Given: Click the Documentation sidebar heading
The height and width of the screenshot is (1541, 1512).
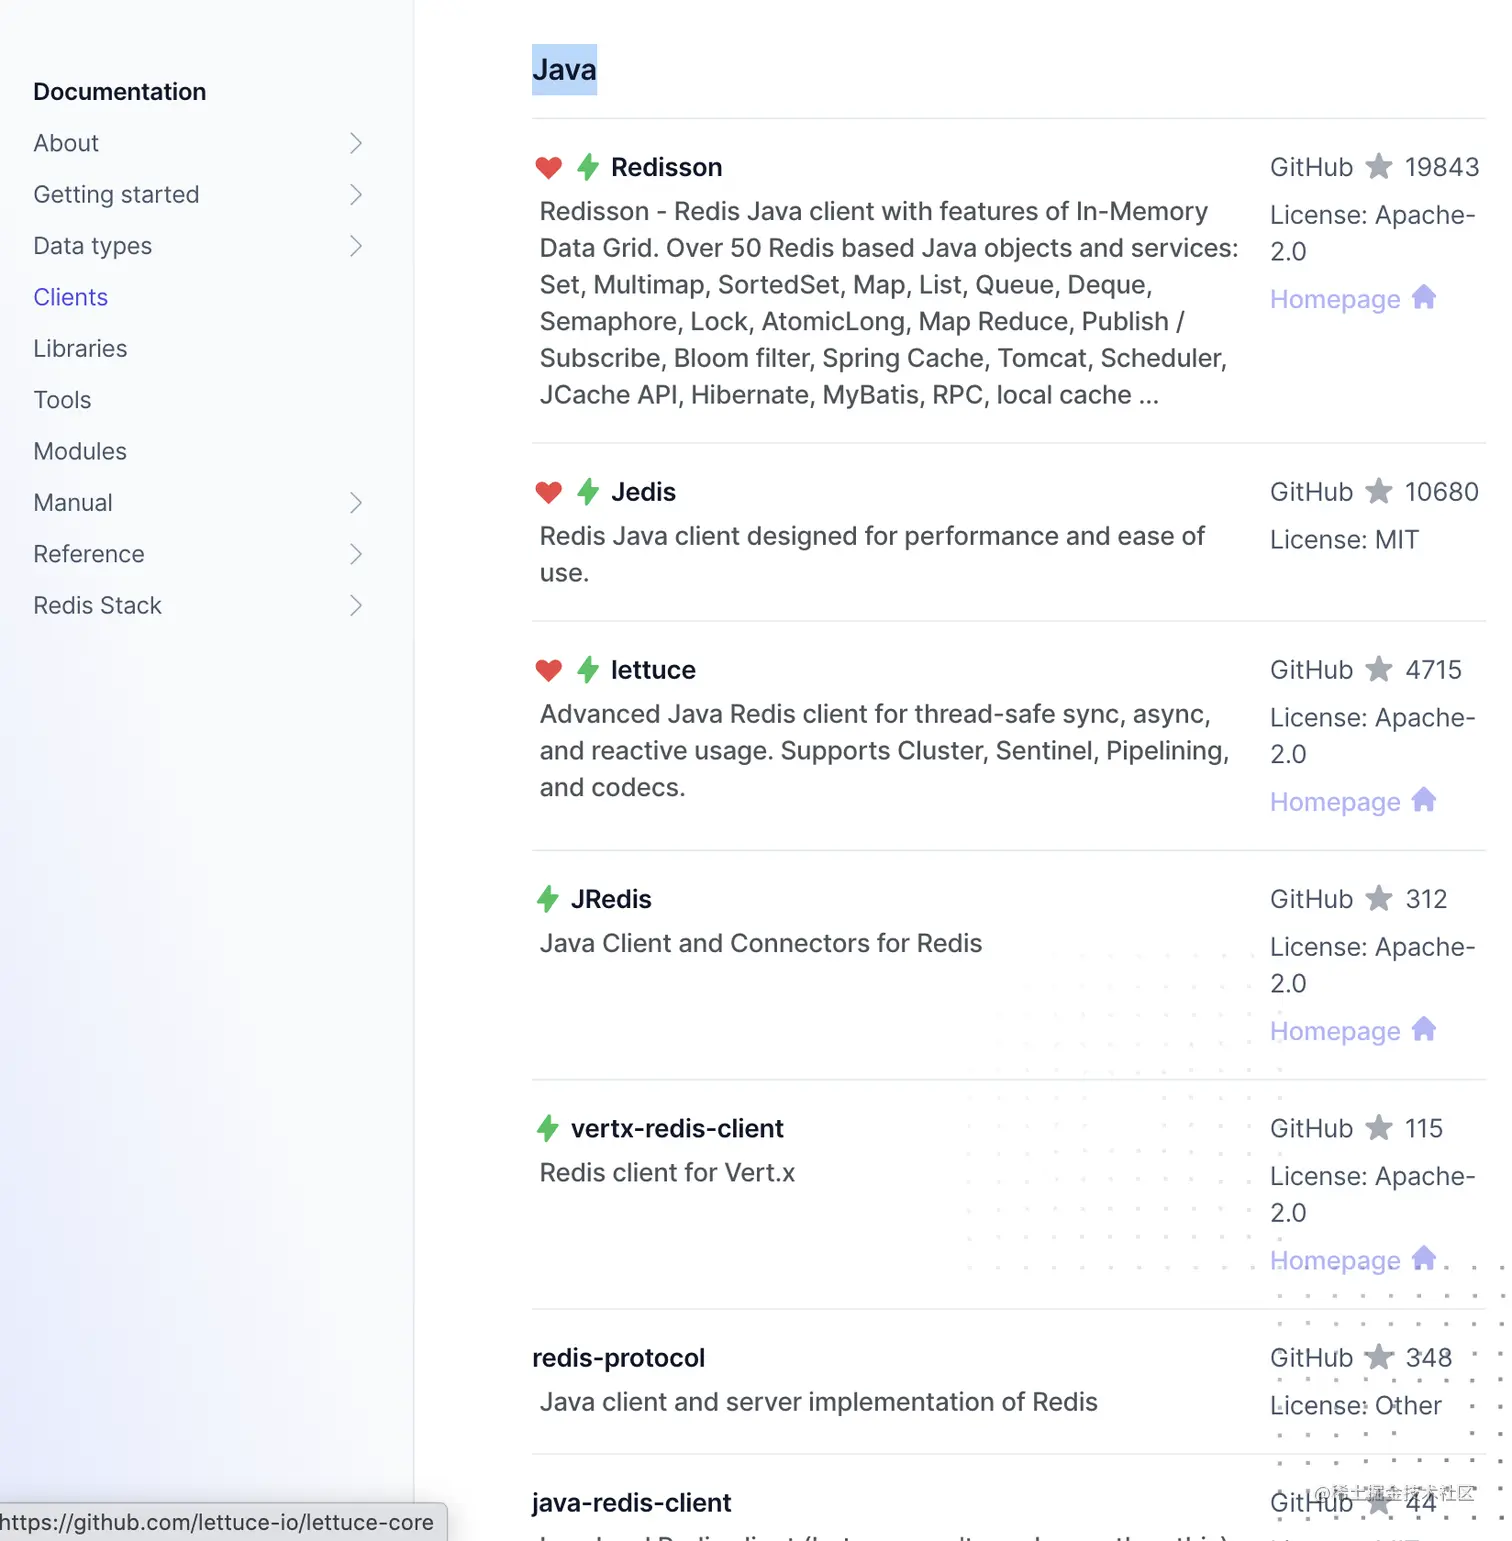Looking at the screenshot, I should point(119,92).
